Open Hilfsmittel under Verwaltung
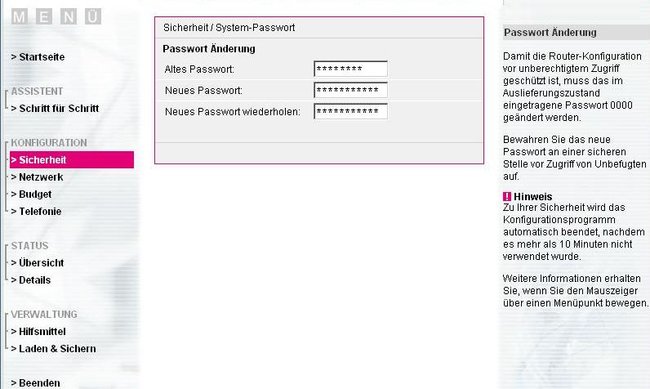The image size is (650, 389). click(x=38, y=331)
